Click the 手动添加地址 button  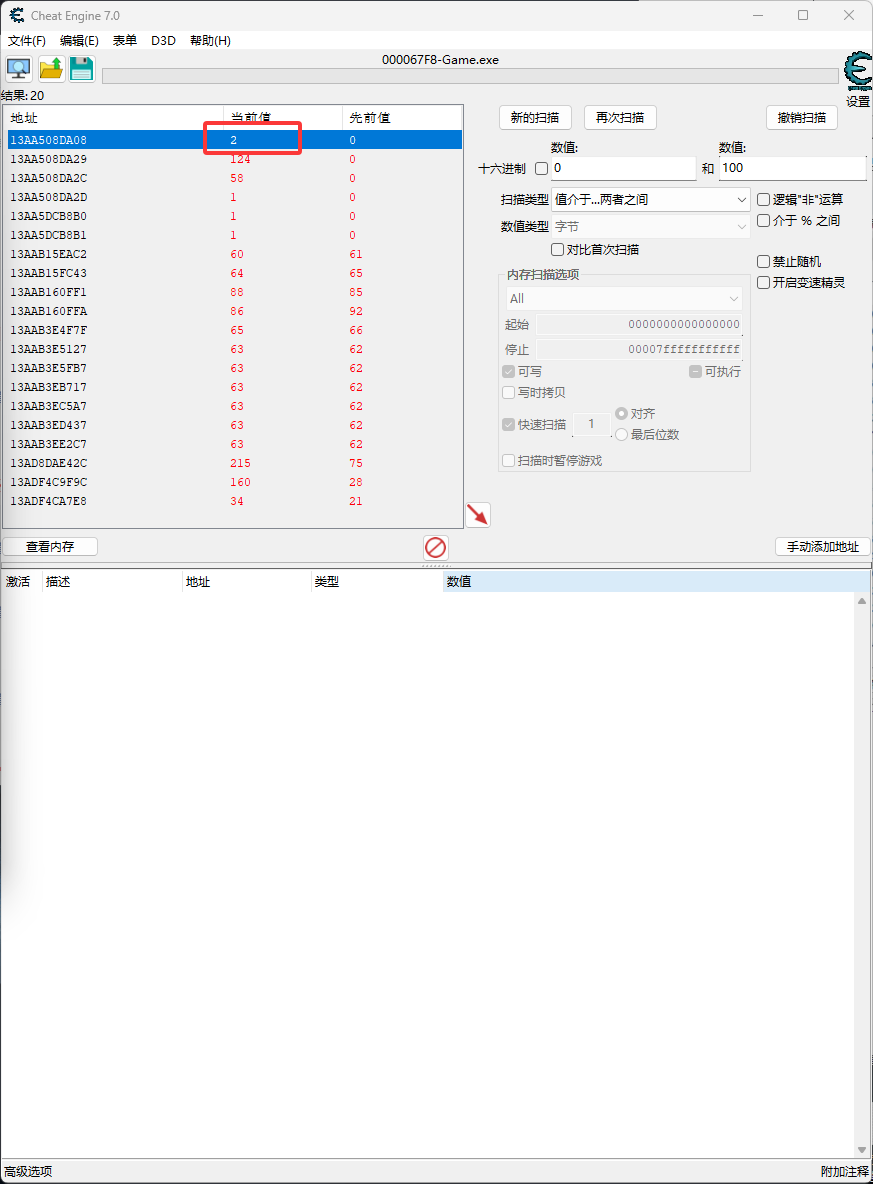[x=822, y=547]
